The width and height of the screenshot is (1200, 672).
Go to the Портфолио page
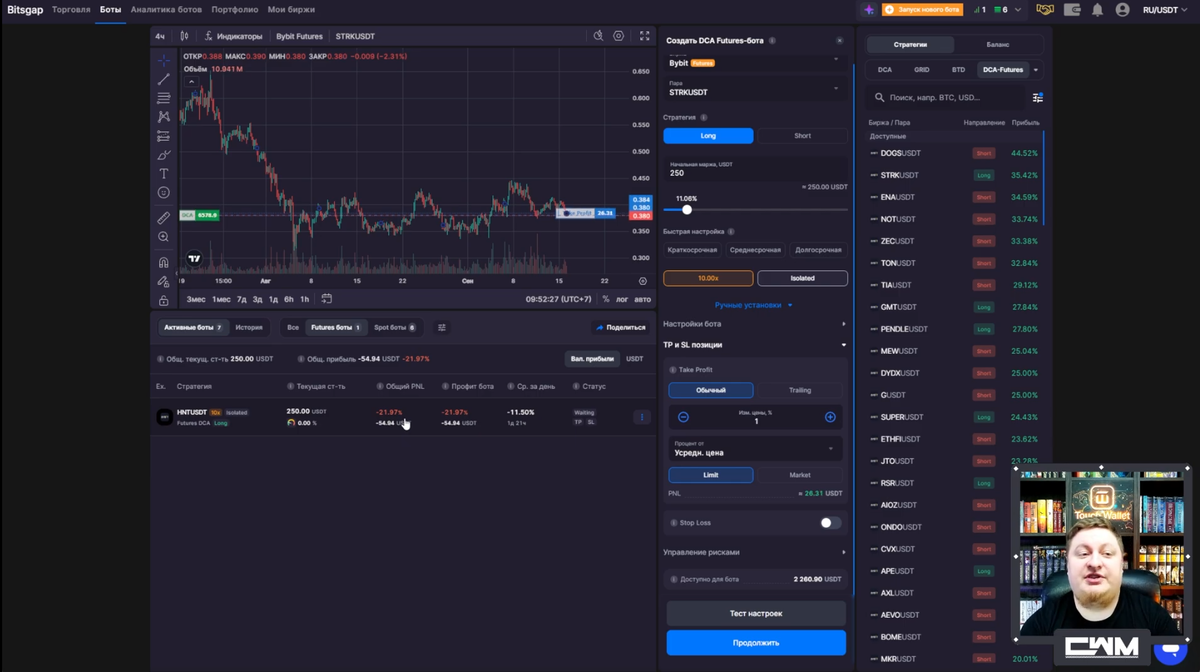(235, 10)
